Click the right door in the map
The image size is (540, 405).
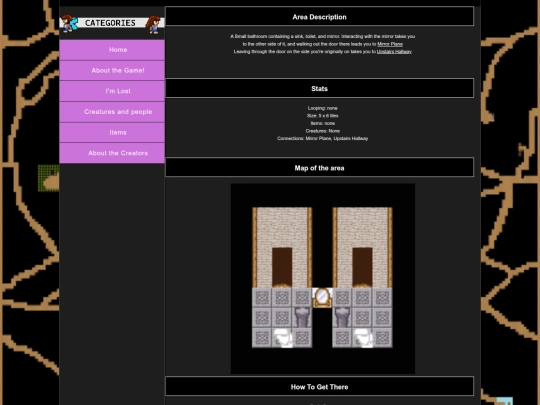(362, 267)
